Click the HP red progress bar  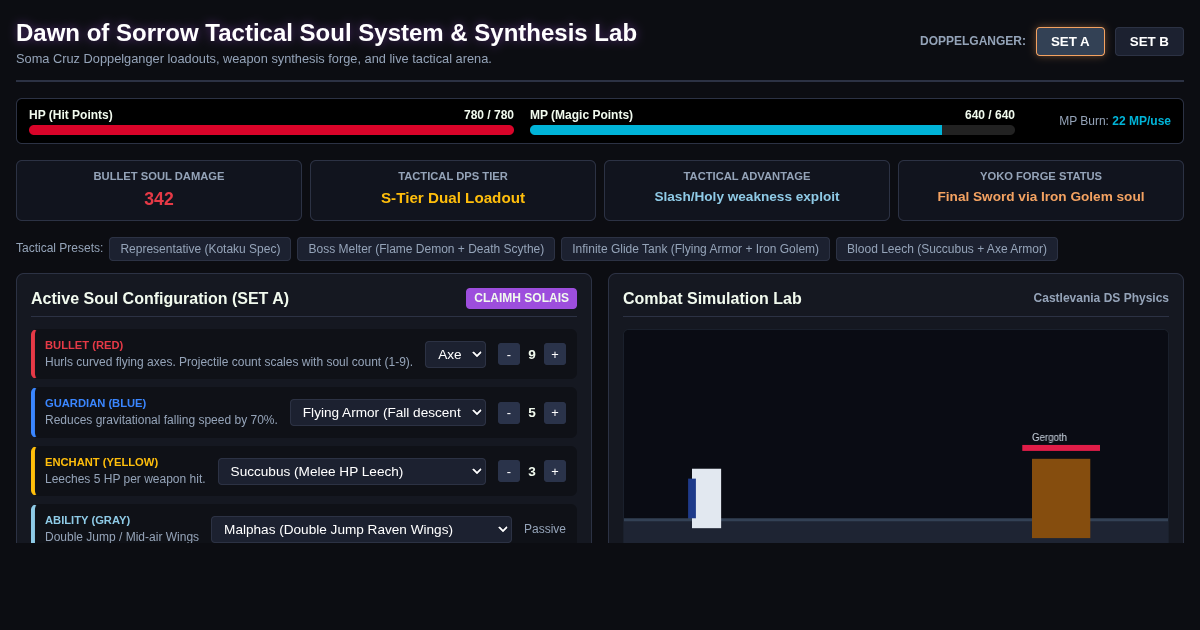click(x=271, y=130)
